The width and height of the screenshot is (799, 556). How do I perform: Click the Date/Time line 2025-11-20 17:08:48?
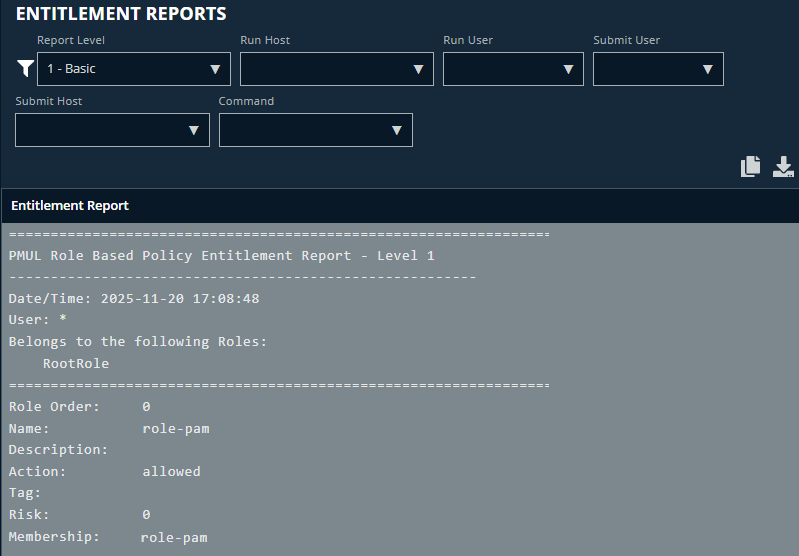[x=134, y=298]
